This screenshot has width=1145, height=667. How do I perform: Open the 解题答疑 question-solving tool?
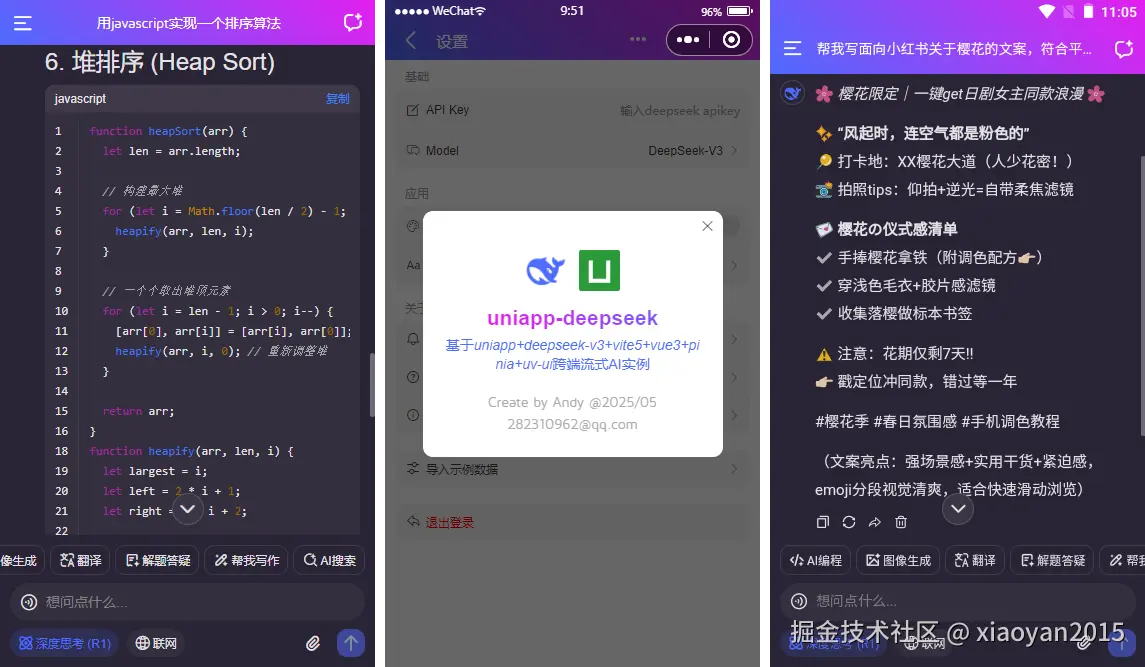tap(157, 560)
